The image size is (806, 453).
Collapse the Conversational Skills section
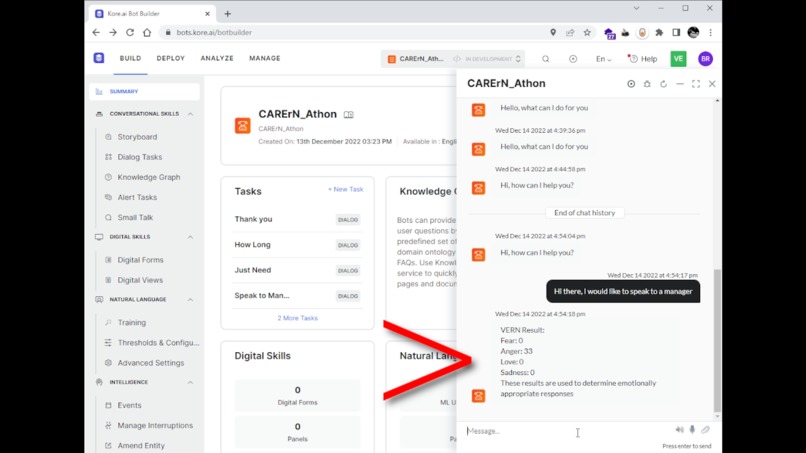[x=190, y=114]
